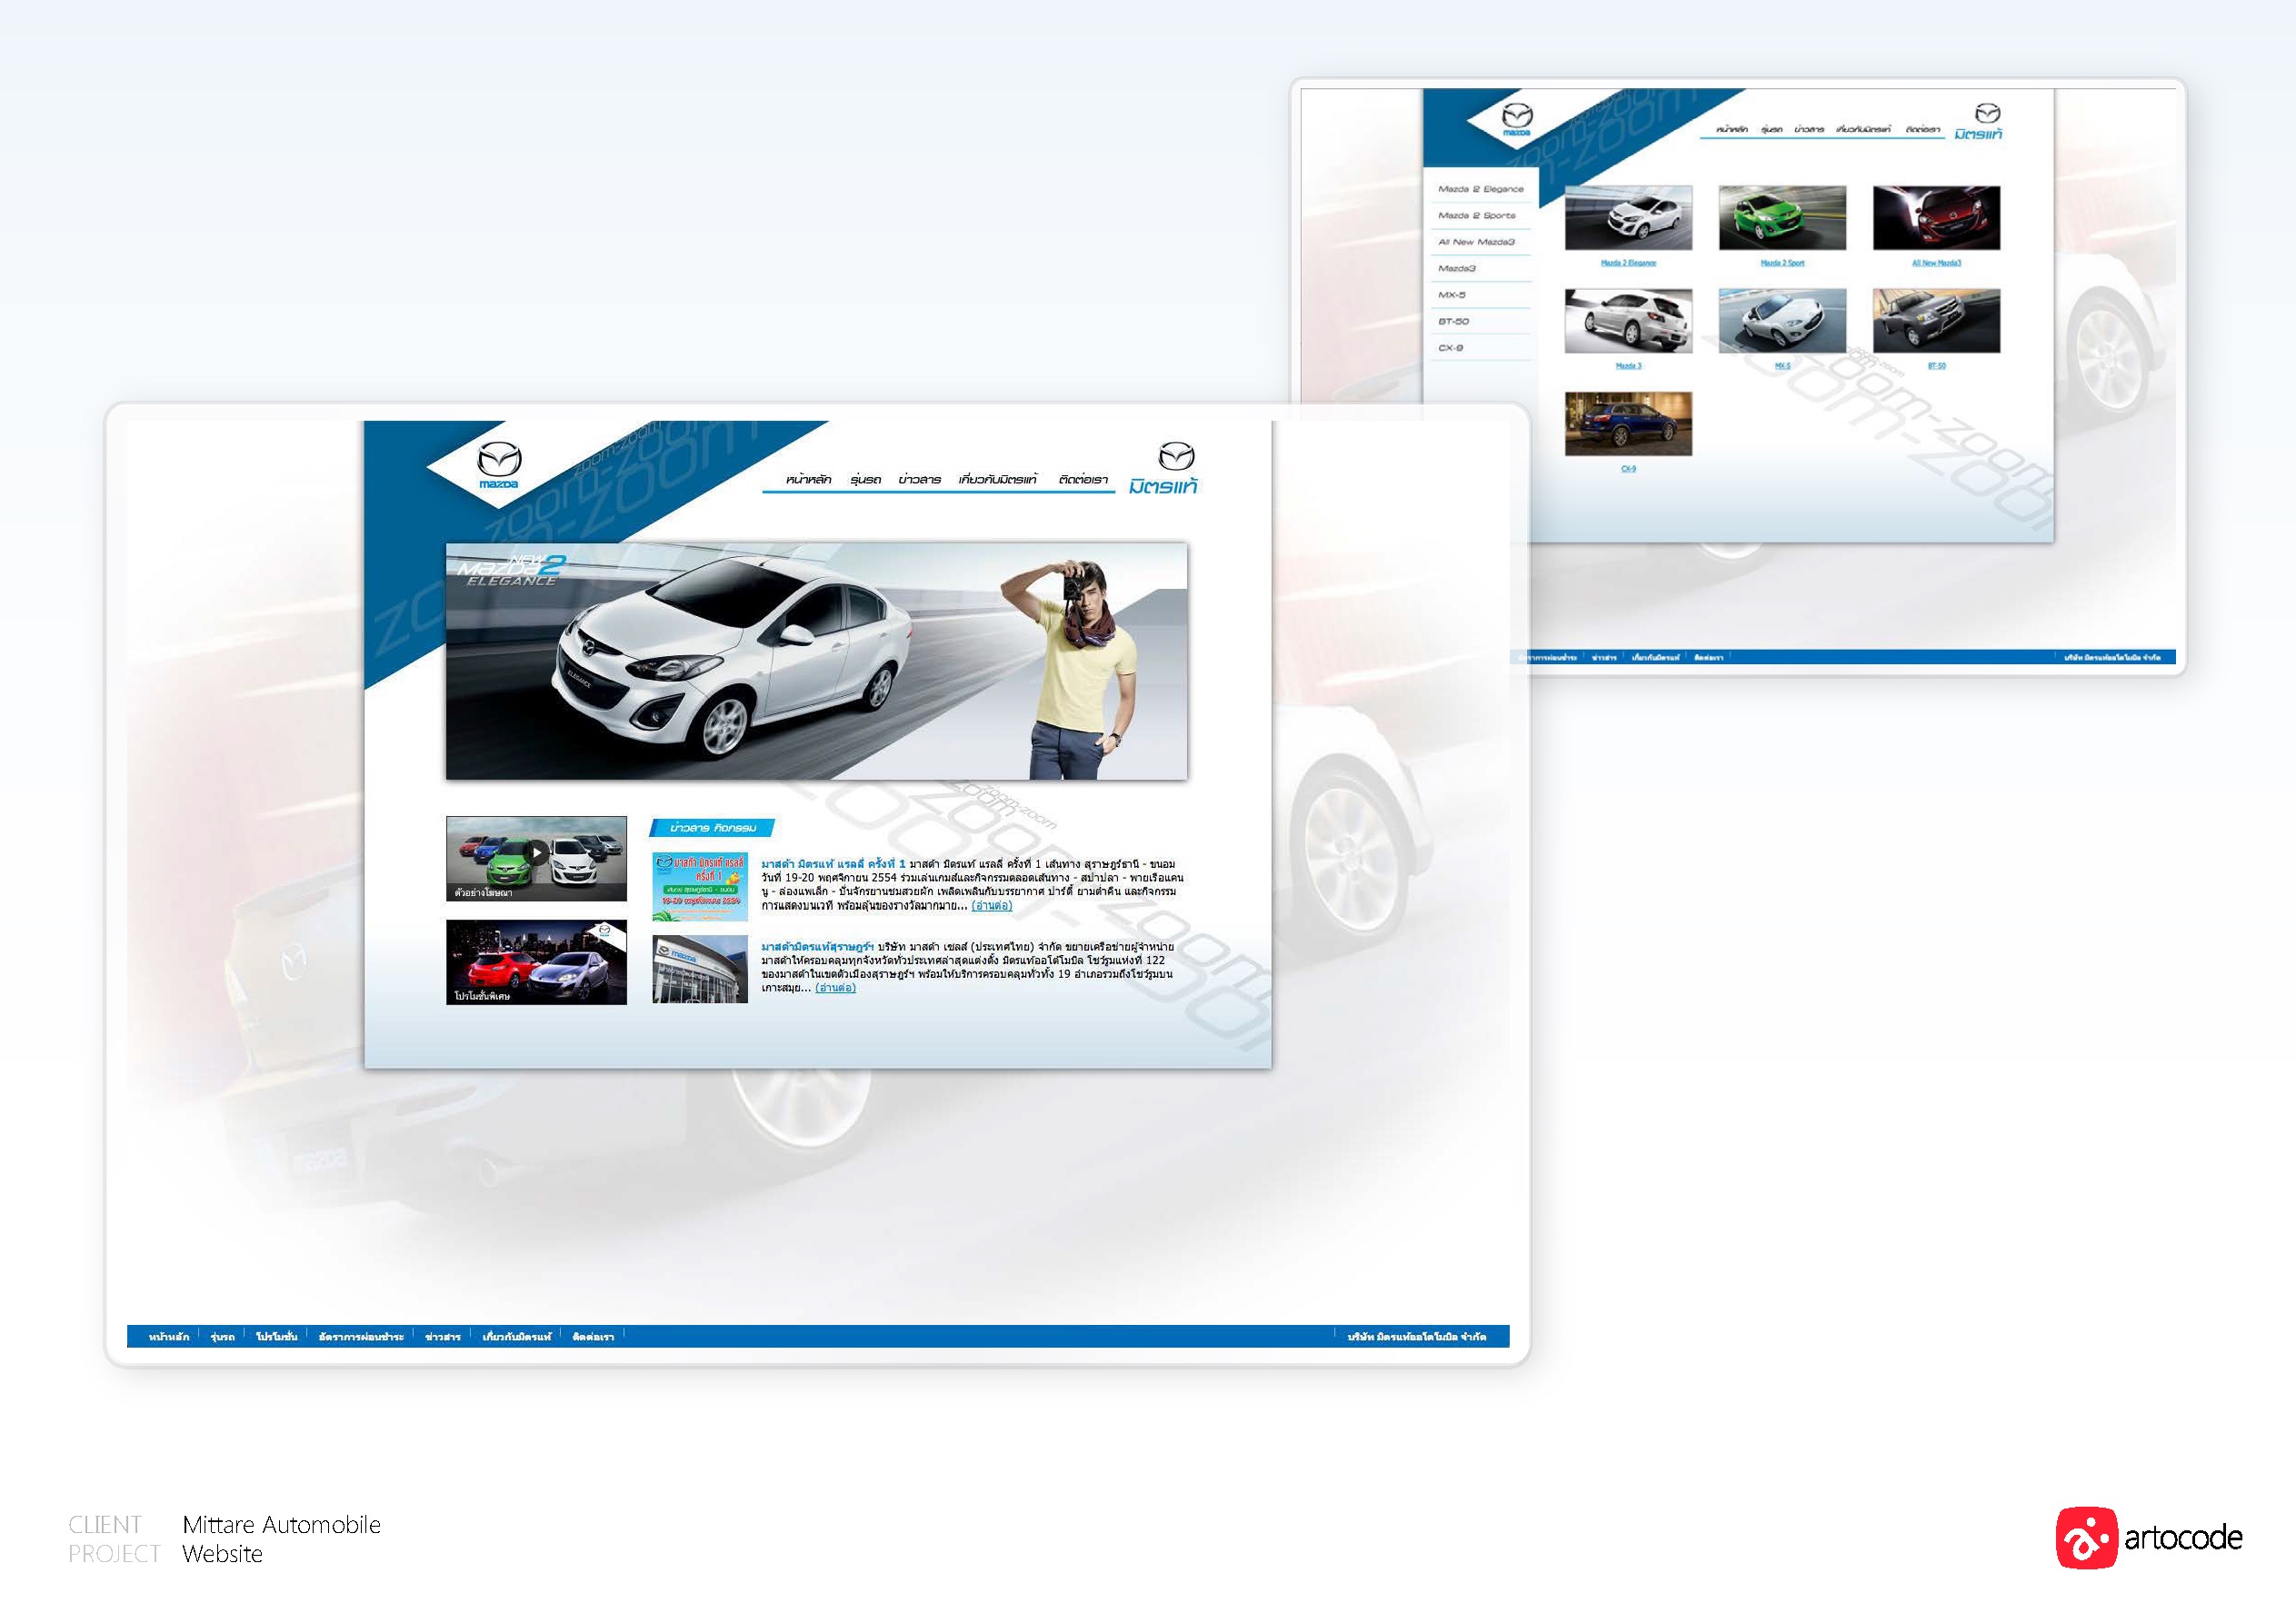This screenshot has width=2296, height=1623.
Task: Select Mazda 2 Elegance in the models sidebar
Action: [x=1480, y=189]
